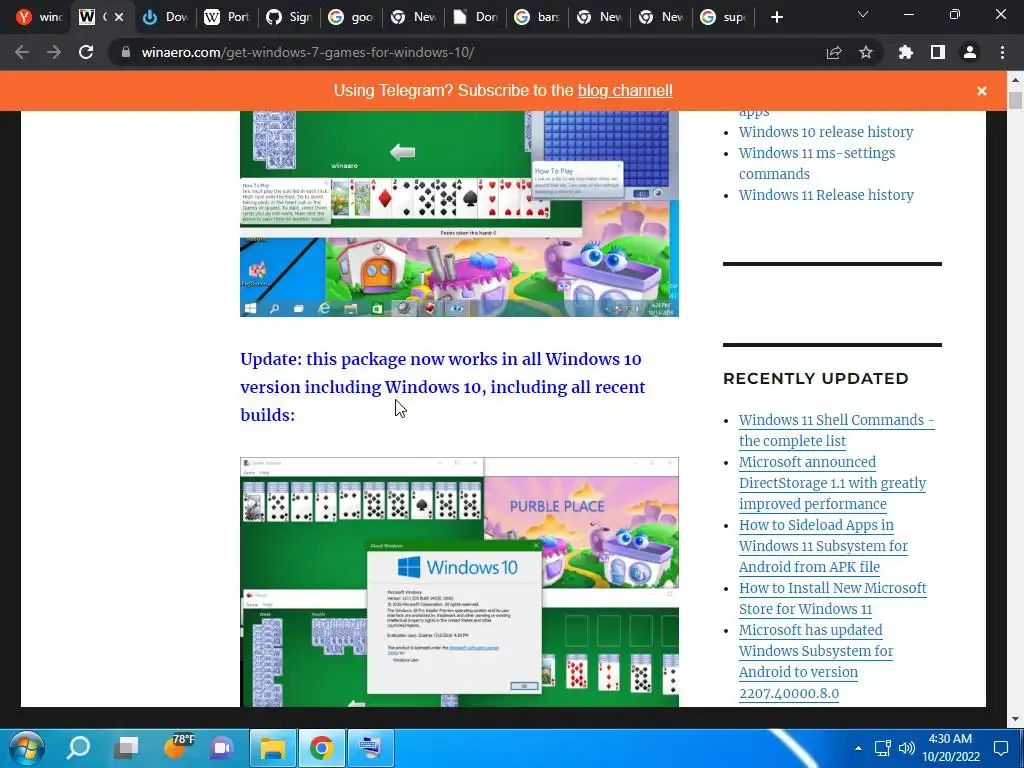Open the Windows Start button
This screenshot has width=1024, height=768.
[x=27, y=748]
